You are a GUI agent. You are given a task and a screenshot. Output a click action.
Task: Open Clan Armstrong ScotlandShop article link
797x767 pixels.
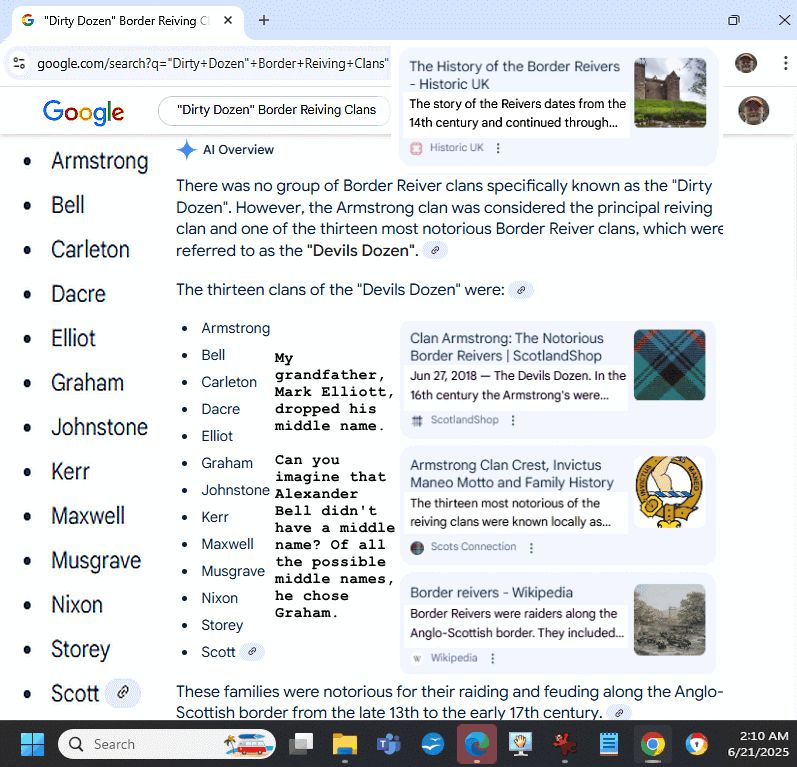(x=506, y=347)
